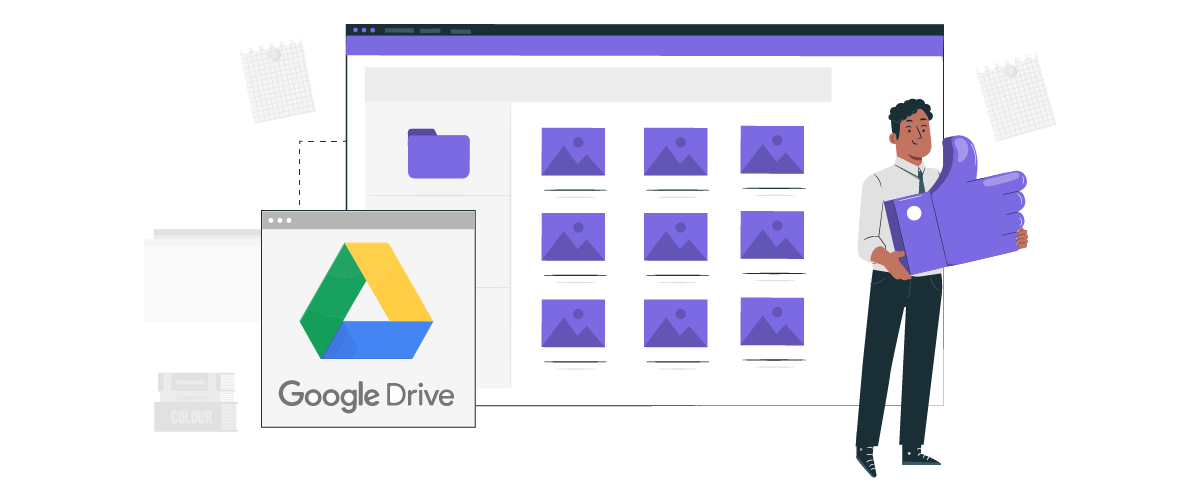Click the gray search bar above the image grid
1201x501 pixels.
[598, 85]
